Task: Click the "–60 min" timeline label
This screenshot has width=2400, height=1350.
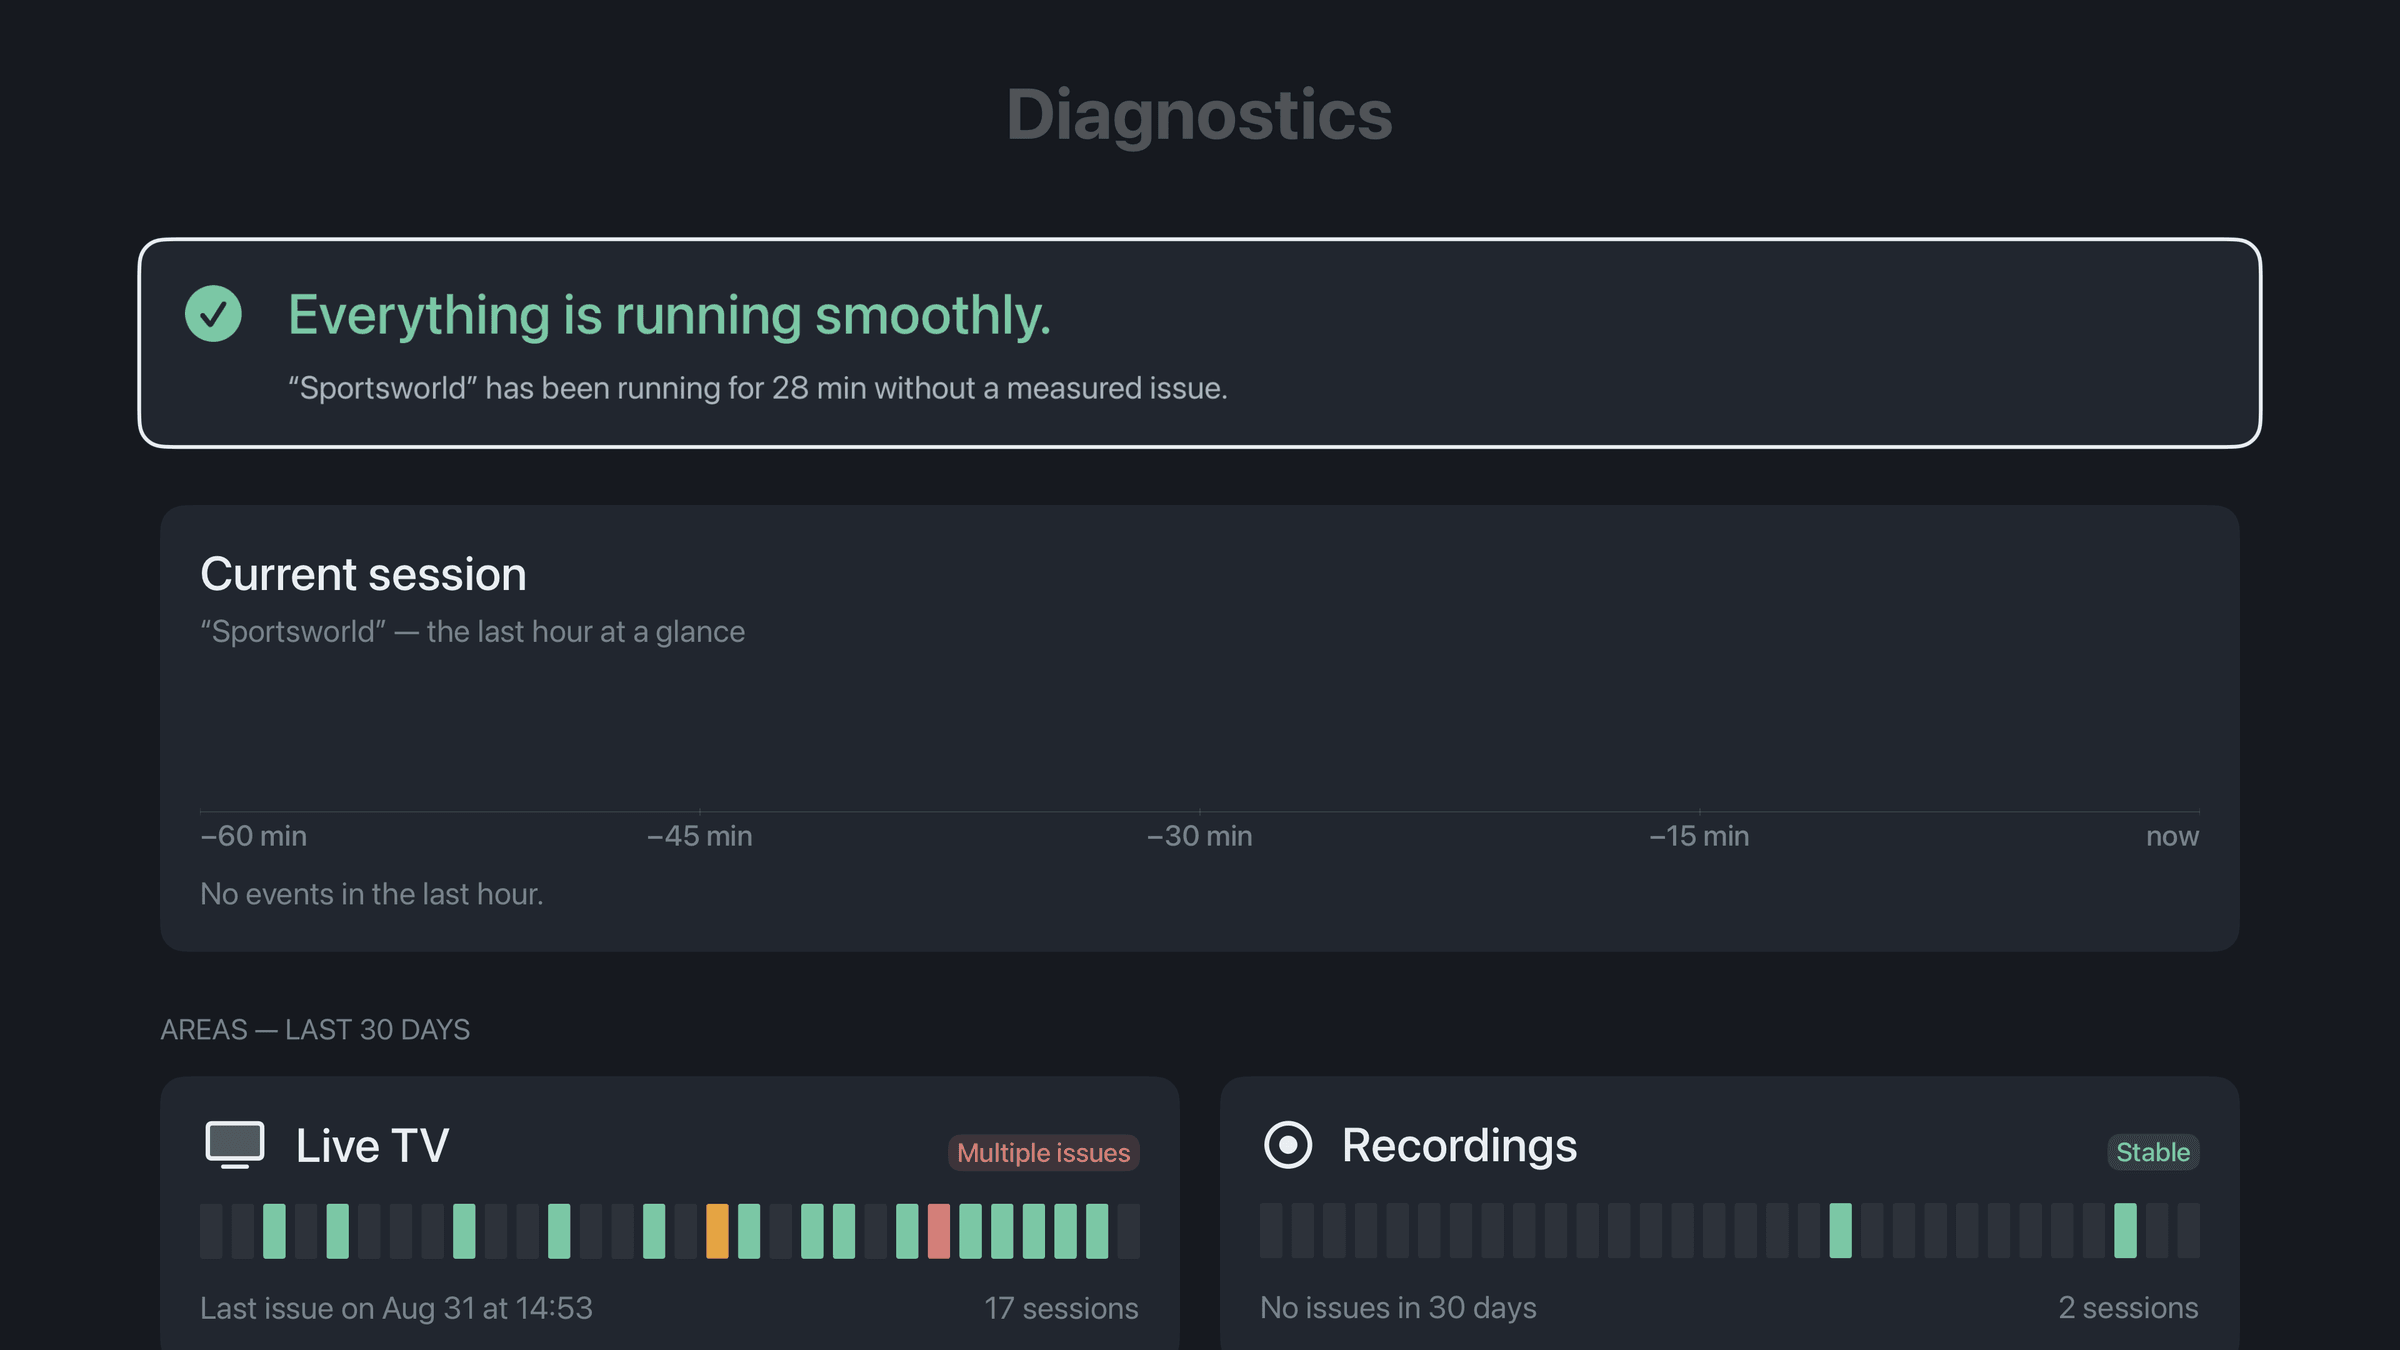Action: pyautogui.click(x=253, y=836)
